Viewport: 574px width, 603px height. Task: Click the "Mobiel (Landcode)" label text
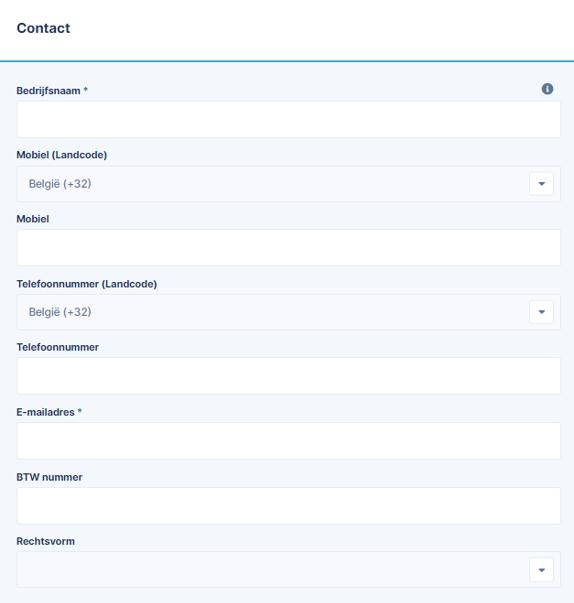(62, 155)
